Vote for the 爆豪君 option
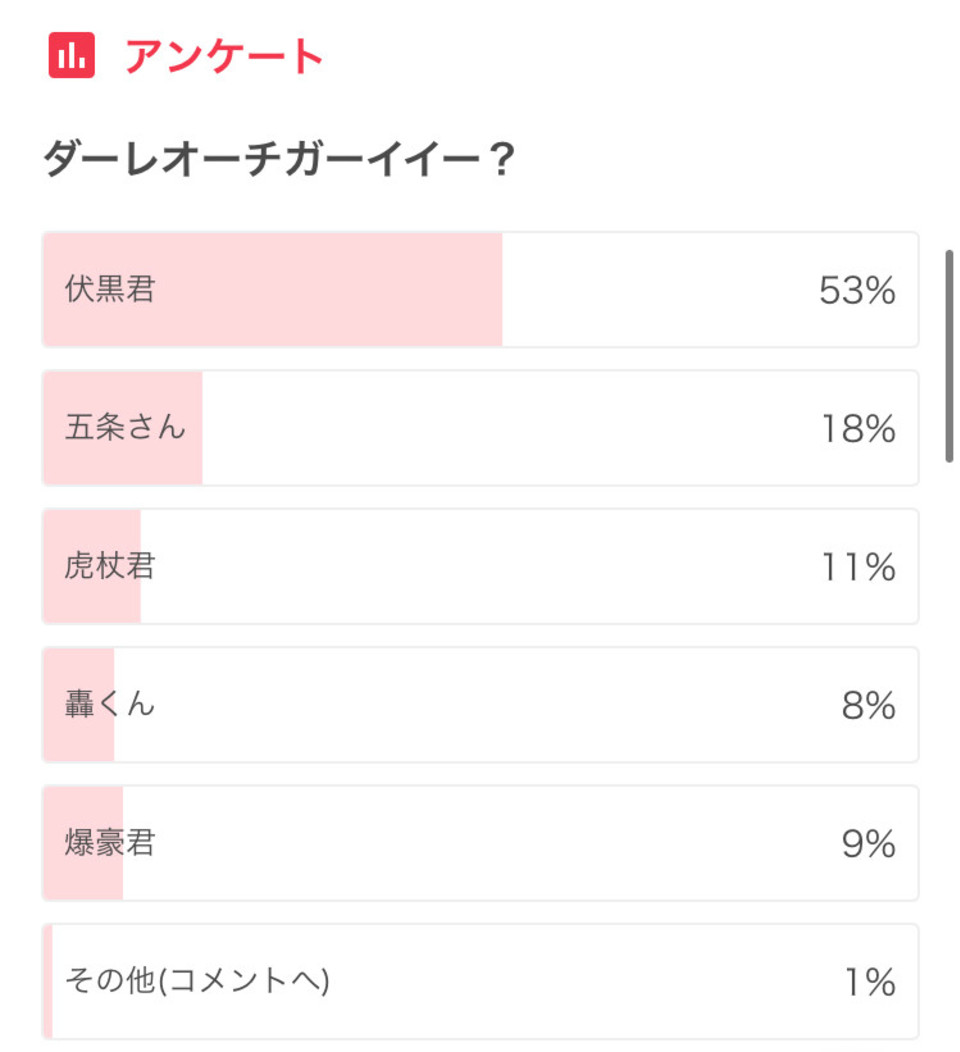This screenshot has height=1052, width=960. pyautogui.click(x=480, y=843)
